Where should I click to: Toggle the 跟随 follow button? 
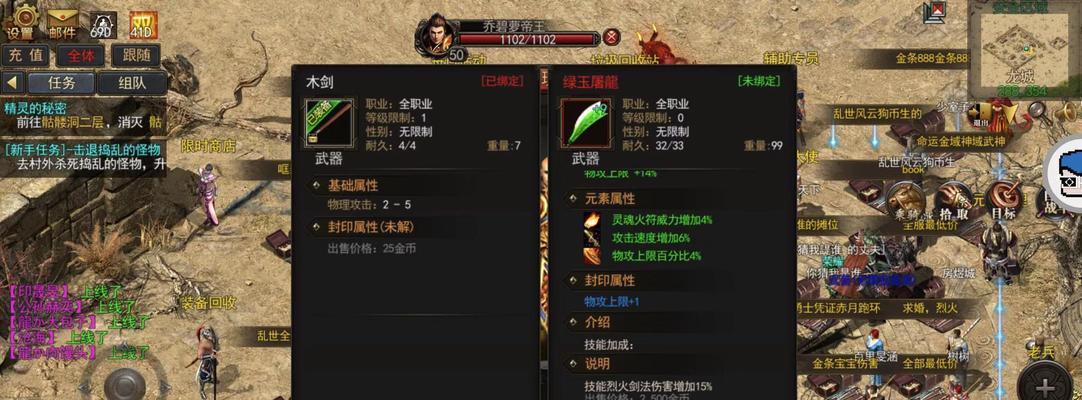tap(136, 56)
